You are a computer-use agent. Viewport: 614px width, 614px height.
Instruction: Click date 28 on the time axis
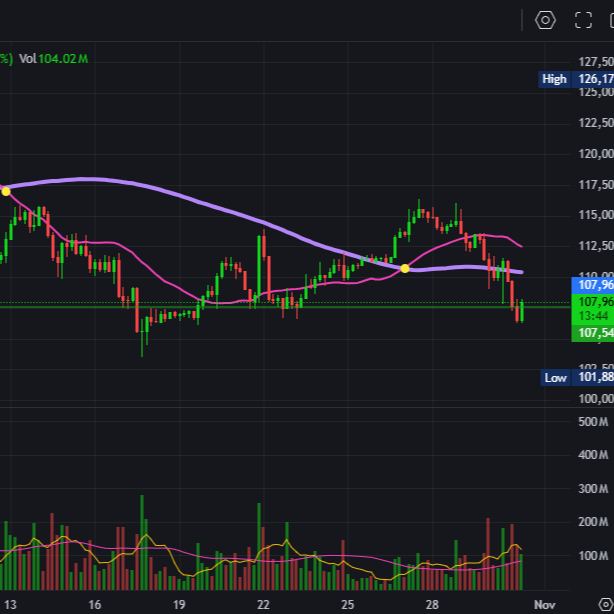pyautogui.click(x=432, y=605)
